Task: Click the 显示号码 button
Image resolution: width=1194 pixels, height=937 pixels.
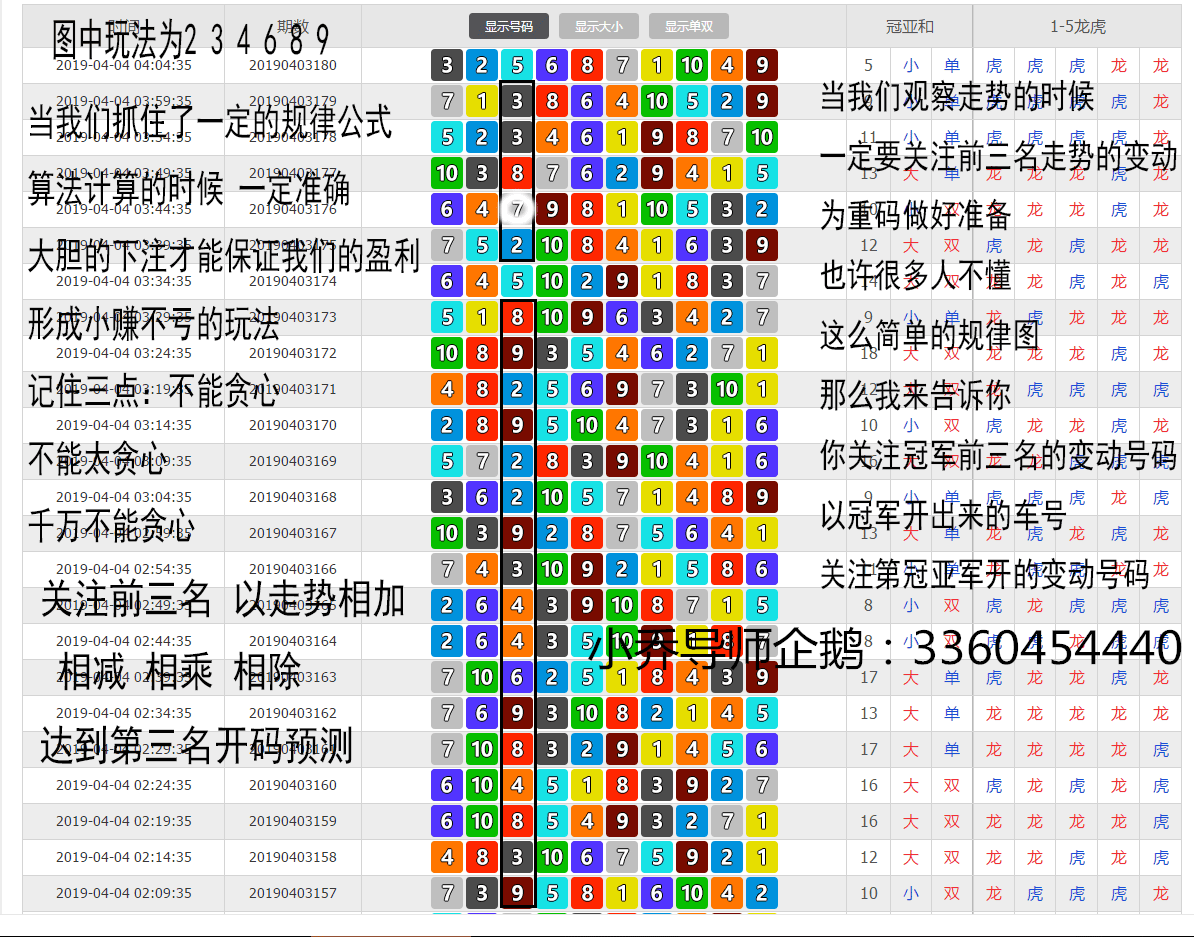Action: 509,26
